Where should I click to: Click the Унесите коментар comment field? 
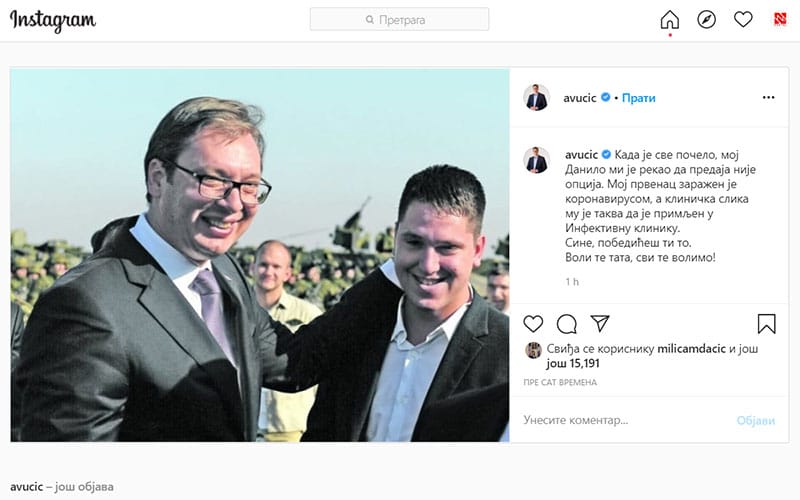point(627,420)
